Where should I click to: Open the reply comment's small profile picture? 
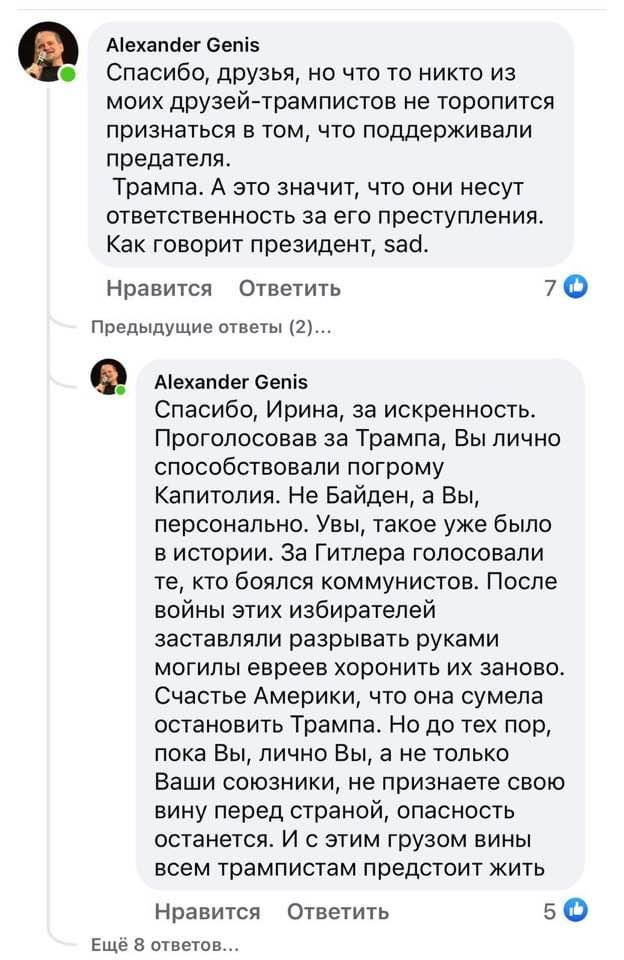108,377
